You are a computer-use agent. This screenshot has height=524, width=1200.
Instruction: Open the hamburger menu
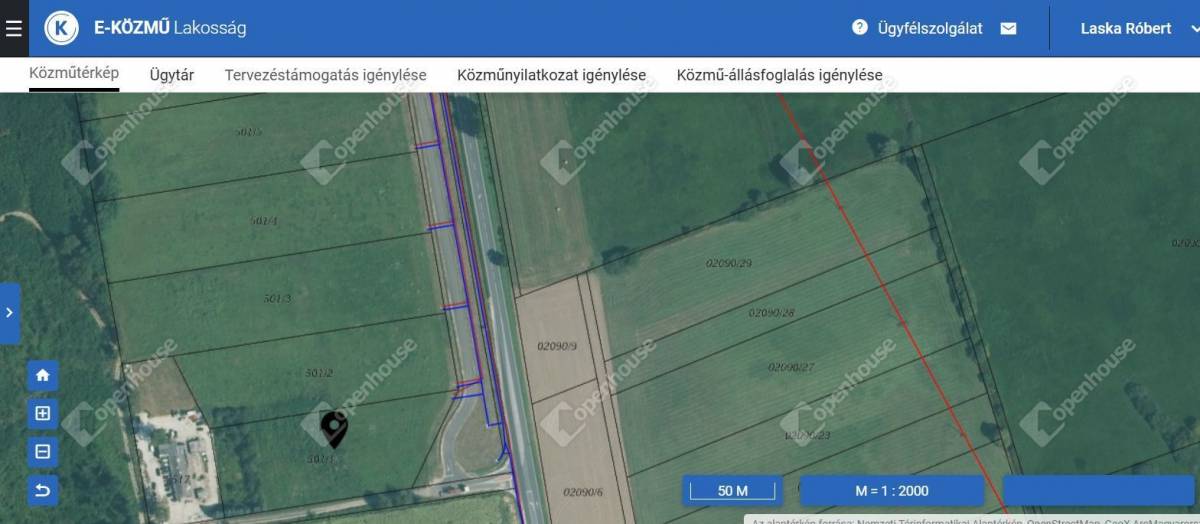click(x=14, y=28)
